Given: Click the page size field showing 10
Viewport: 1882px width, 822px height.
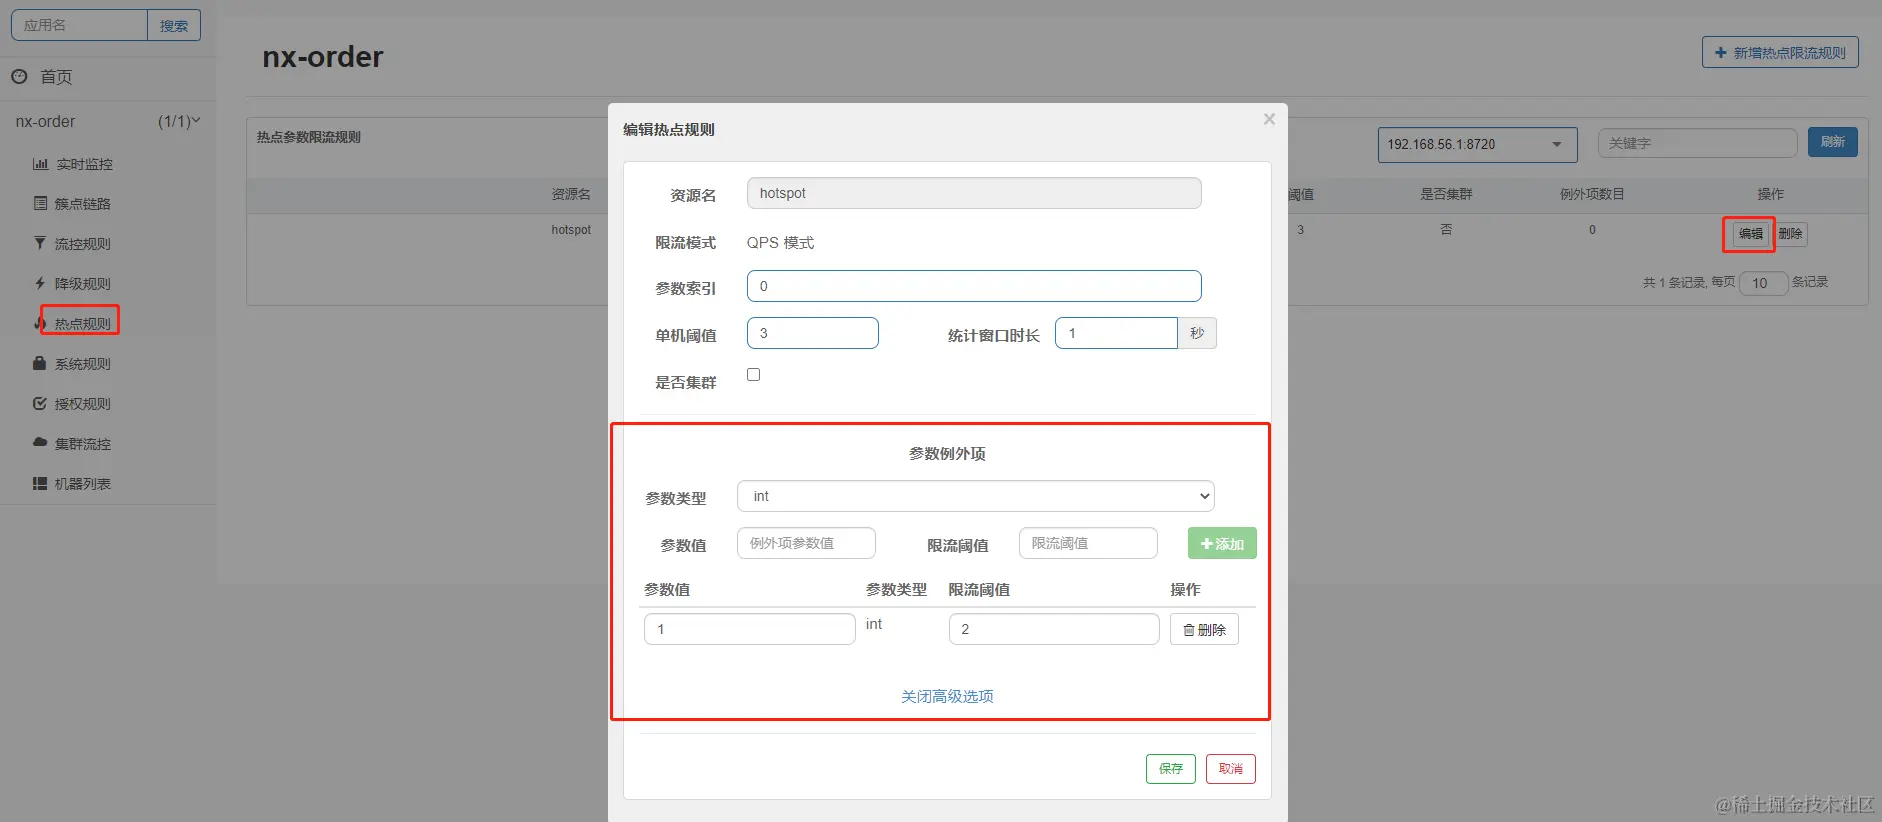Looking at the screenshot, I should point(1763,283).
